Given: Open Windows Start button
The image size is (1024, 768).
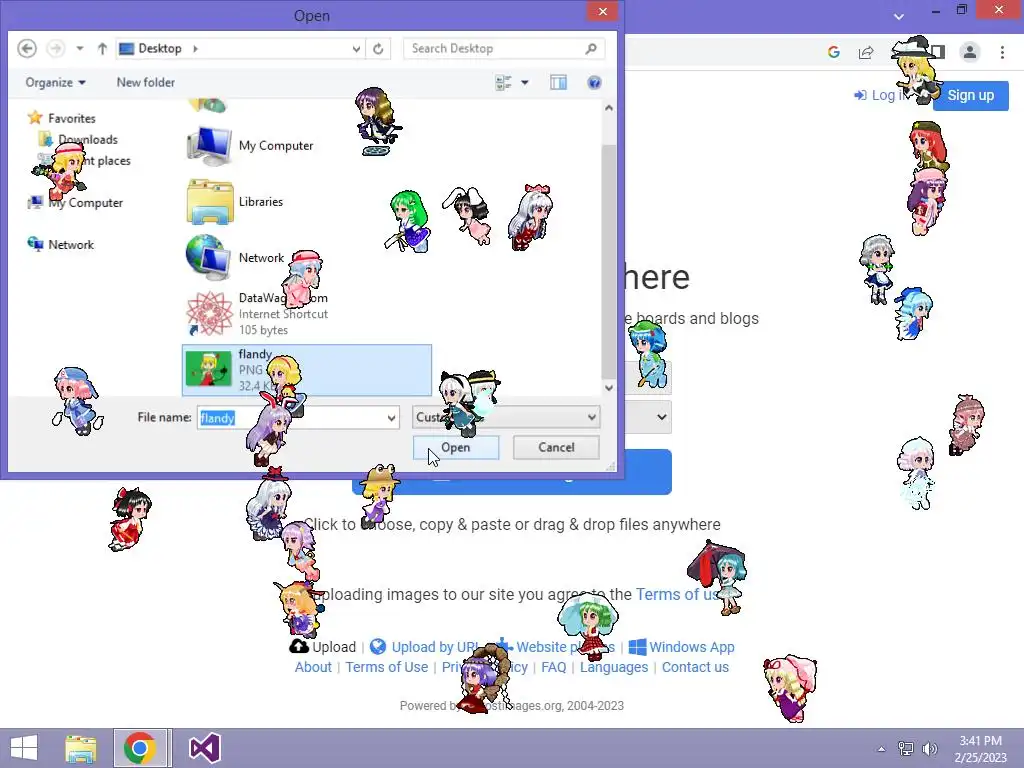Looking at the screenshot, I should [24, 748].
